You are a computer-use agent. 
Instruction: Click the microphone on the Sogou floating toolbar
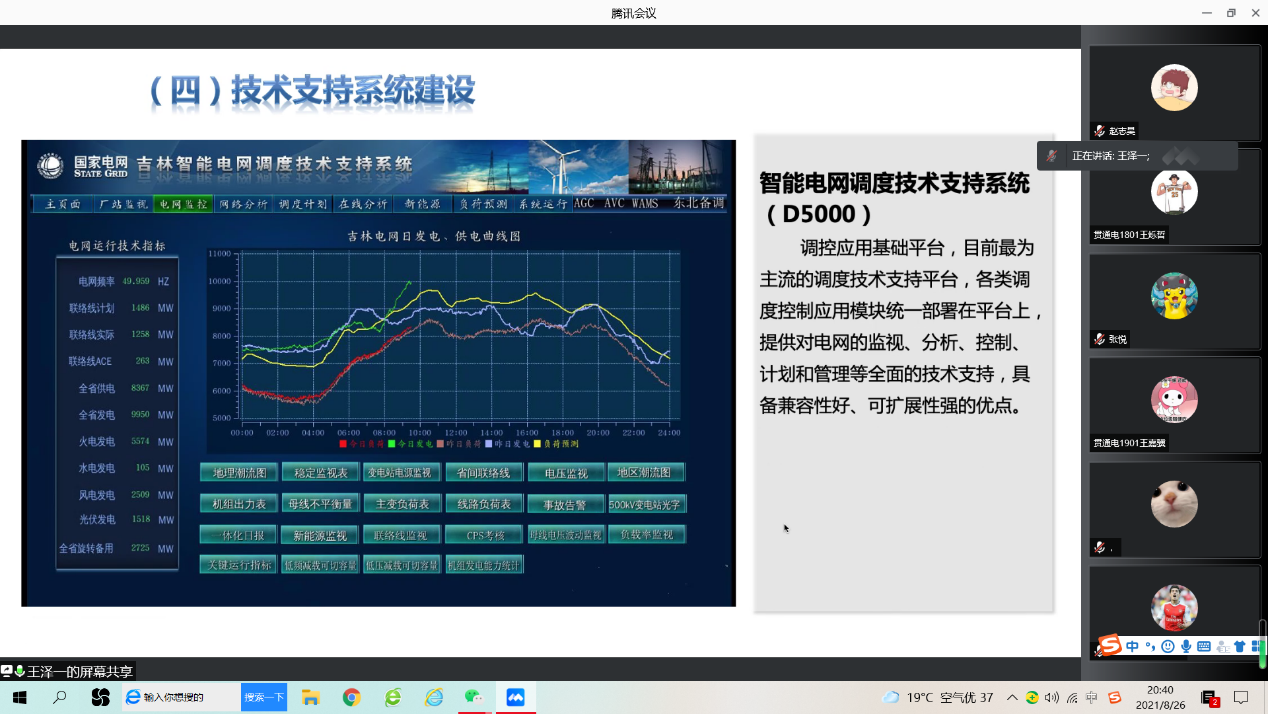tap(1186, 646)
